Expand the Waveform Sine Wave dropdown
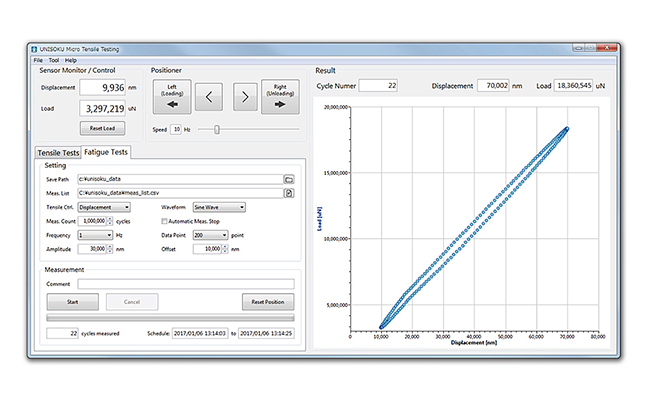Screen dimensions: 650x395 tap(219, 207)
